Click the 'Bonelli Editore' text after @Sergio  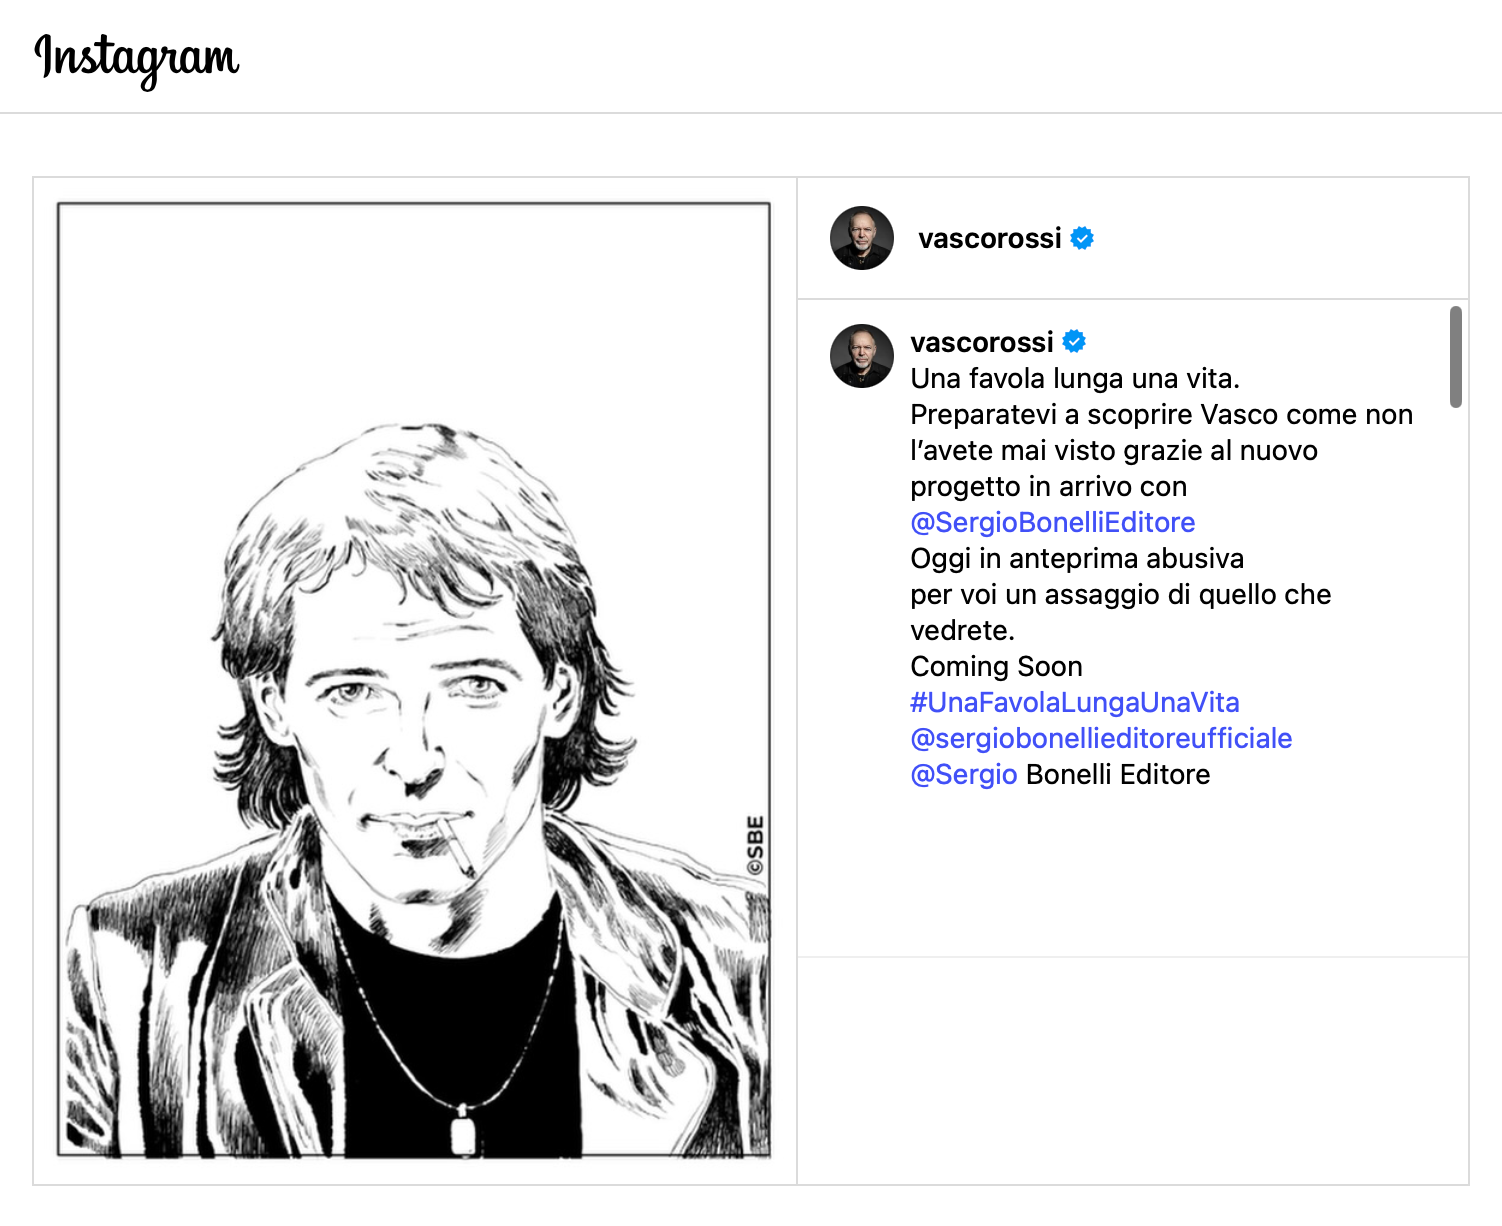coord(1117,774)
